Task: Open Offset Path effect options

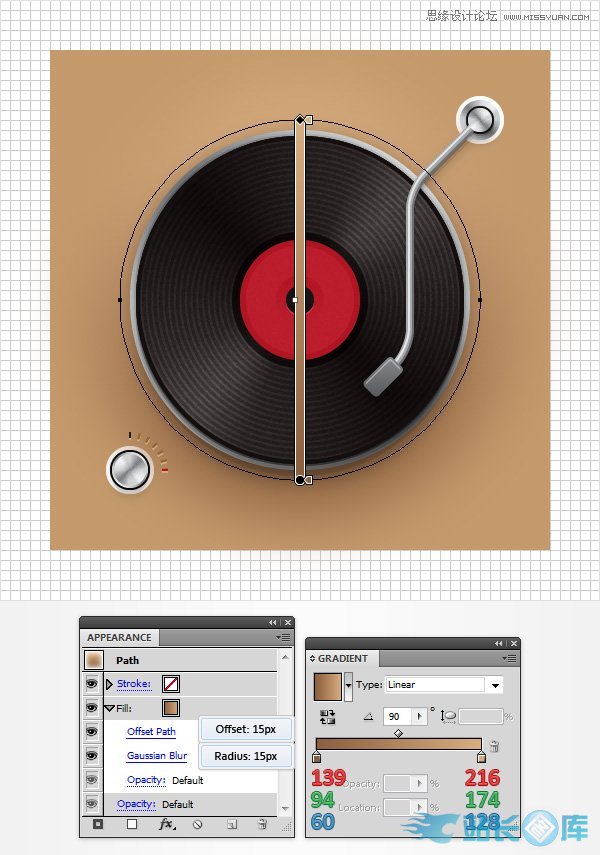Action: tap(151, 732)
